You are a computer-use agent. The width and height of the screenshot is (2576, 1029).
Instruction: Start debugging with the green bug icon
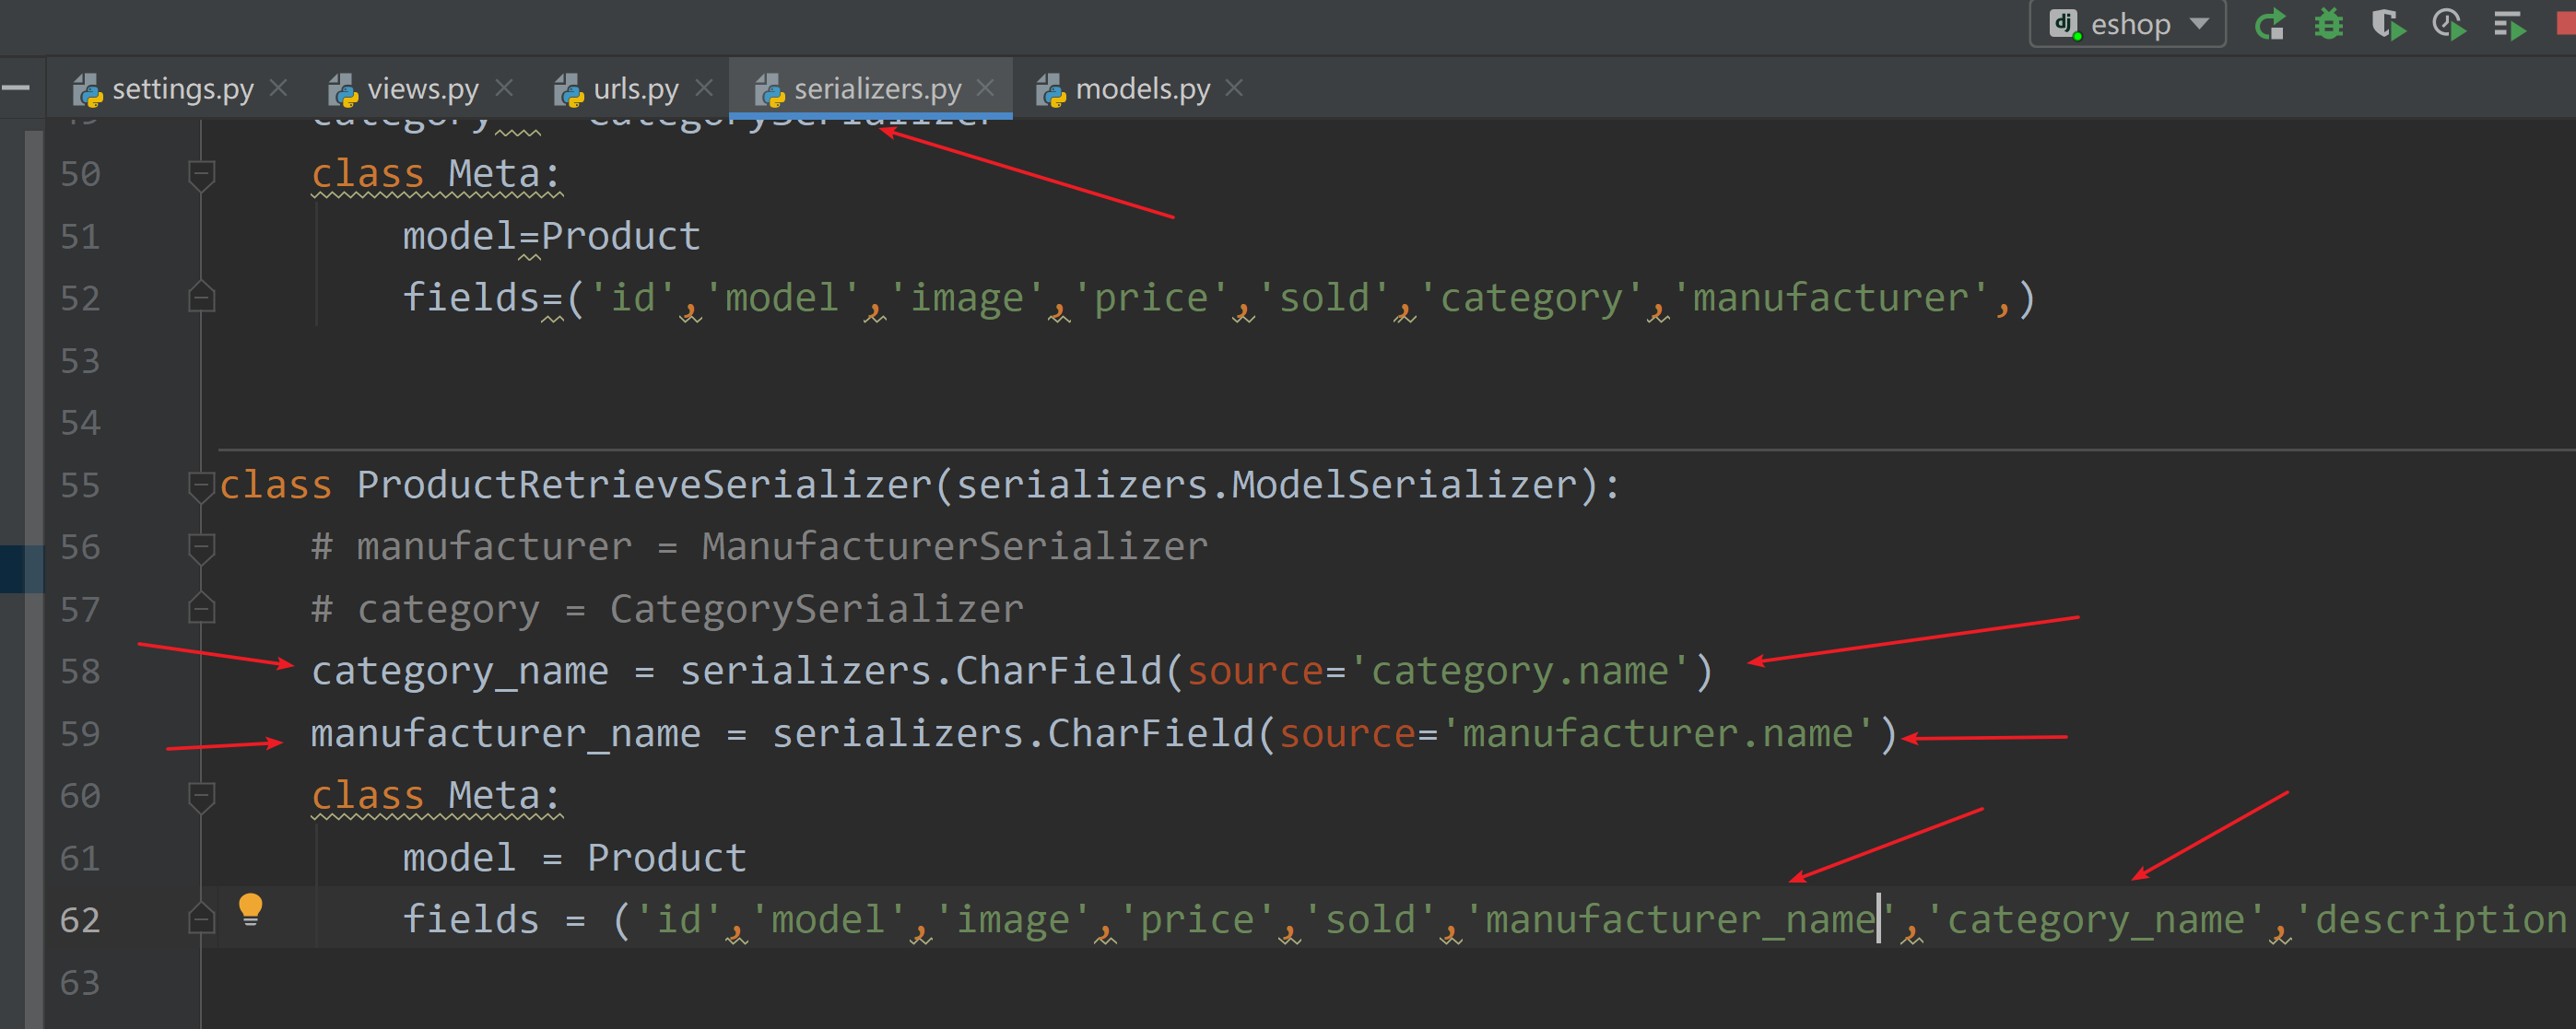(2329, 24)
